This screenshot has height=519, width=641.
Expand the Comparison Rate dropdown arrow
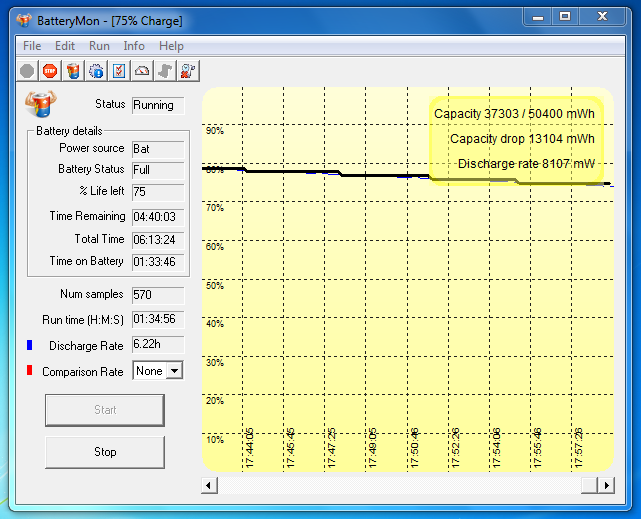(175, 371)
